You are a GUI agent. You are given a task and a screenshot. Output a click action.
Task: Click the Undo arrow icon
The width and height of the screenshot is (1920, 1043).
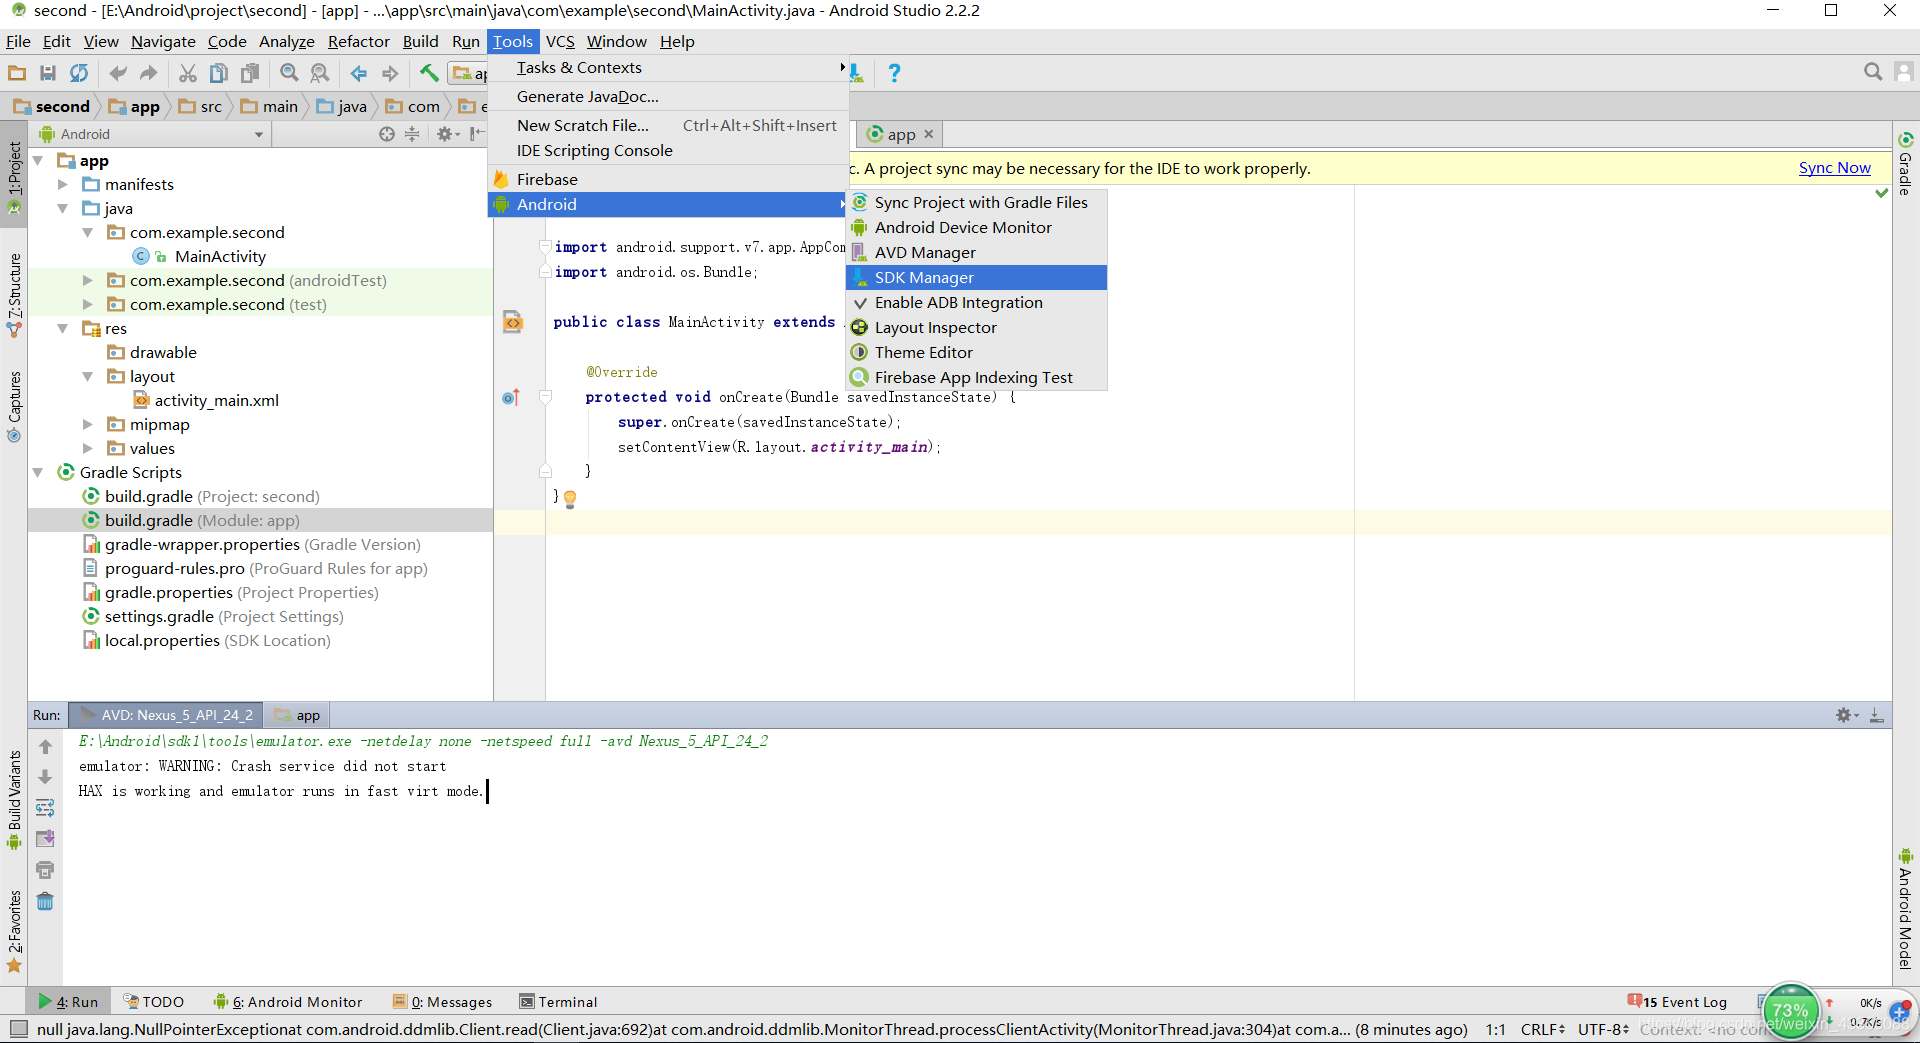coord(118,73)
